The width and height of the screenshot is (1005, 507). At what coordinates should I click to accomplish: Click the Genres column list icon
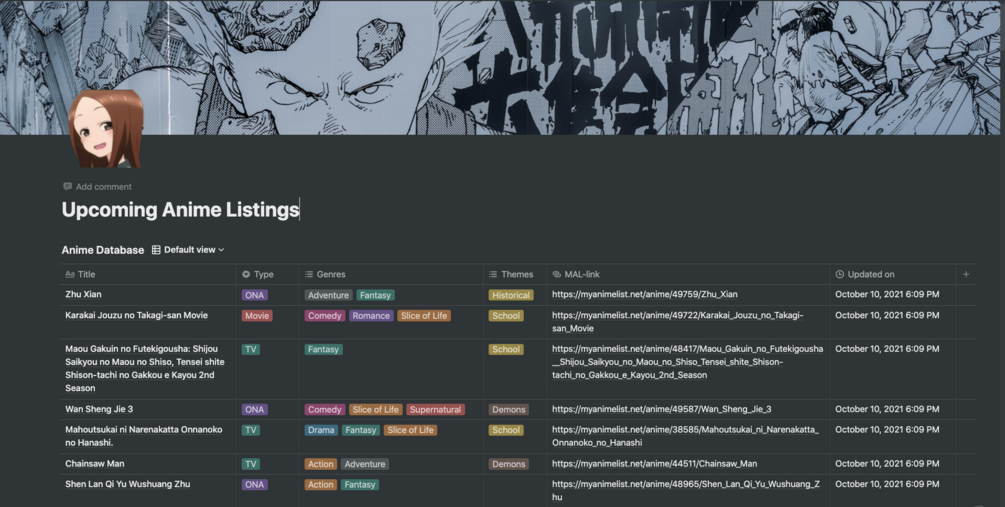point(309,274)
